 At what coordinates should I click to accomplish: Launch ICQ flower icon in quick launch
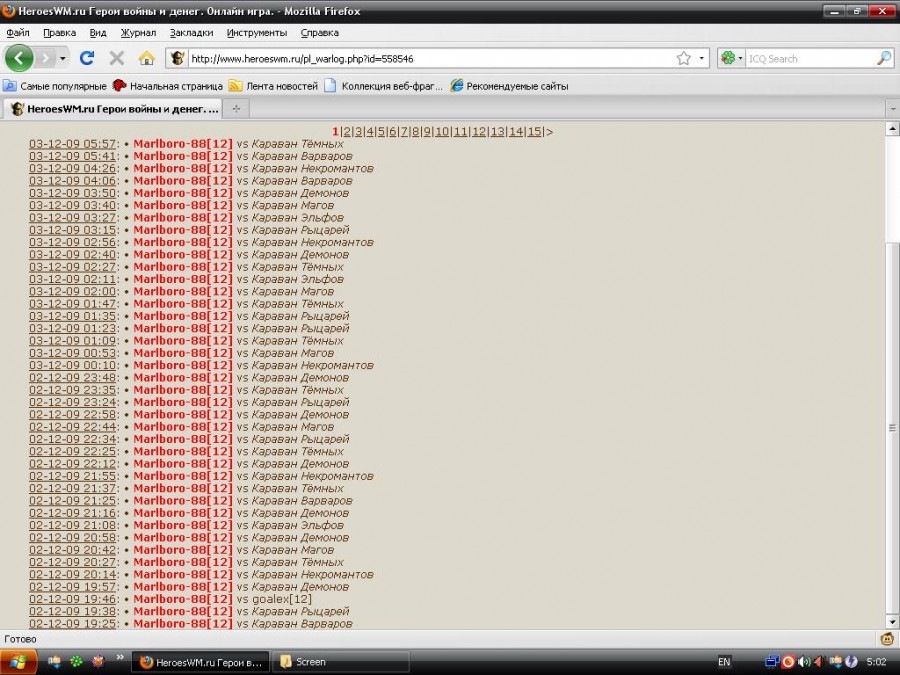point(76,661)
